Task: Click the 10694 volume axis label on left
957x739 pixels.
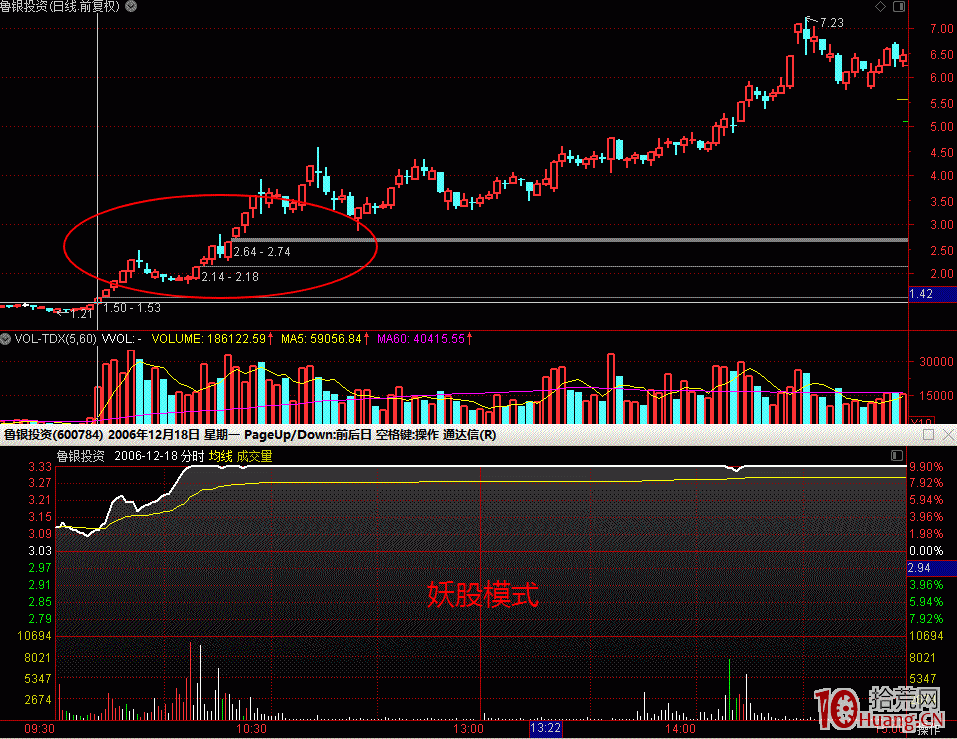Action: [x=34, y=636]
